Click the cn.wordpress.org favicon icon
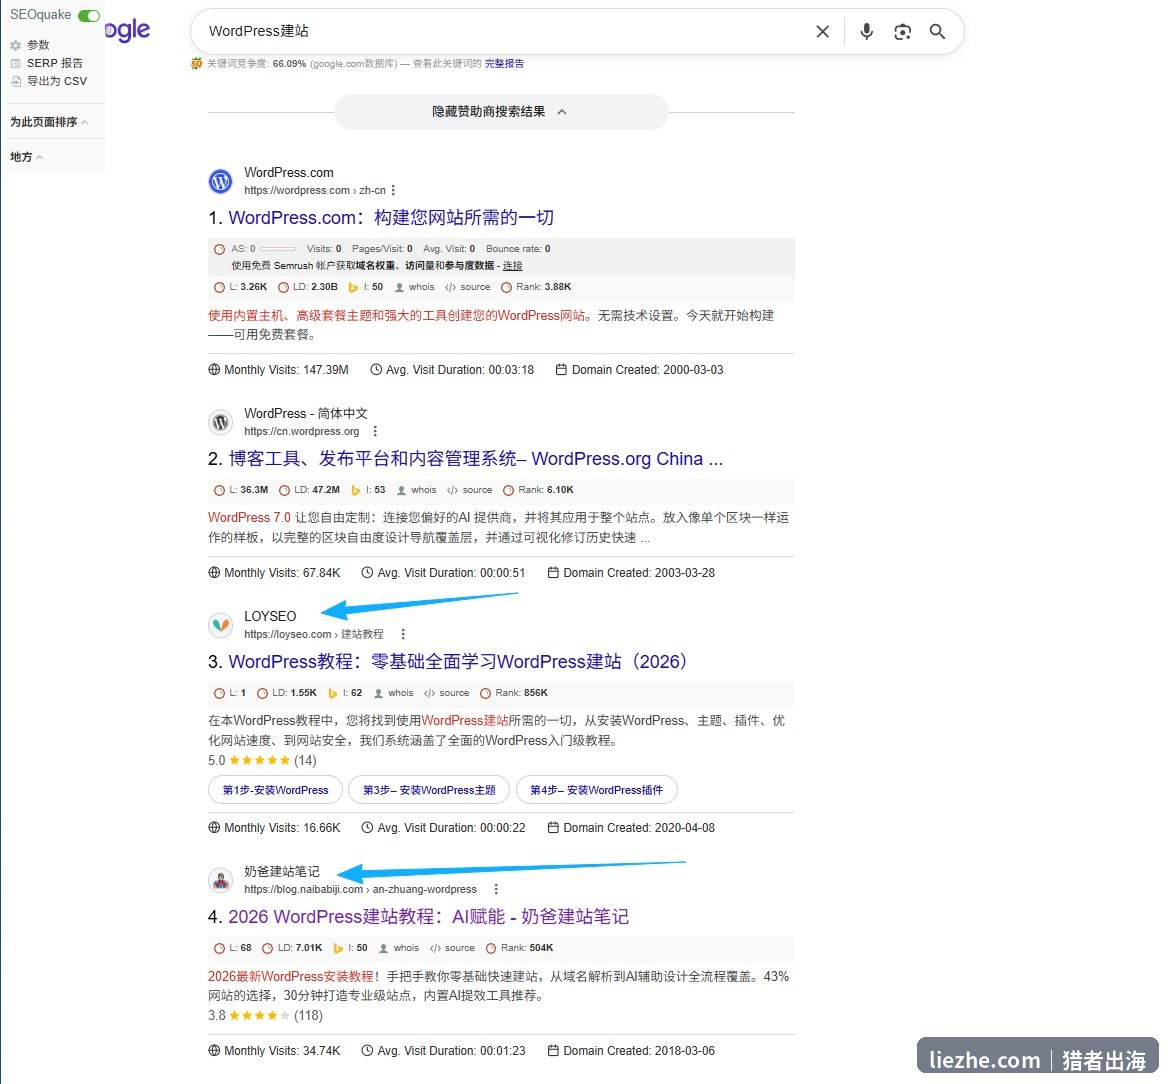Screen dimensions: 1168x1084 (x=220, y=422)
